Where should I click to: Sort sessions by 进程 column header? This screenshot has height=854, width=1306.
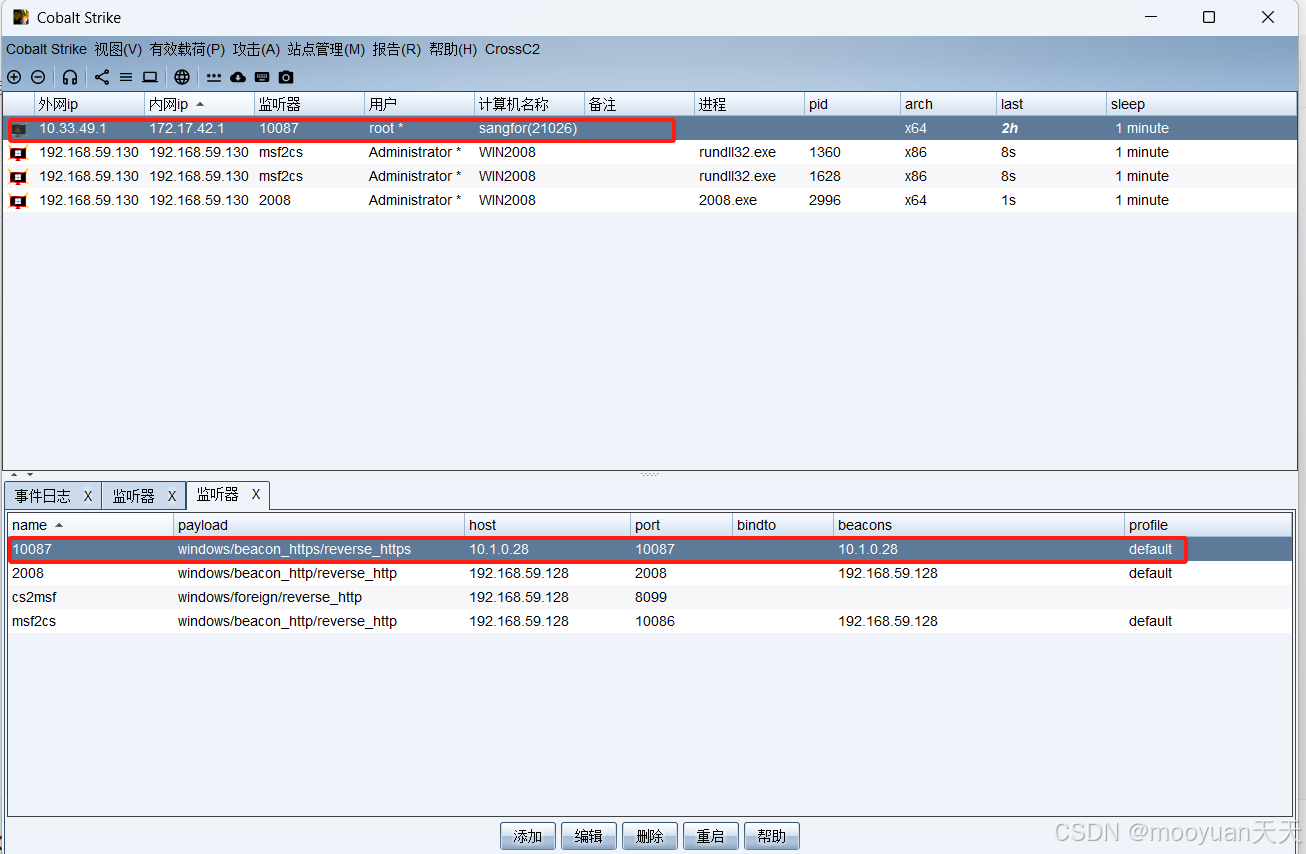[x=749, y=104]
